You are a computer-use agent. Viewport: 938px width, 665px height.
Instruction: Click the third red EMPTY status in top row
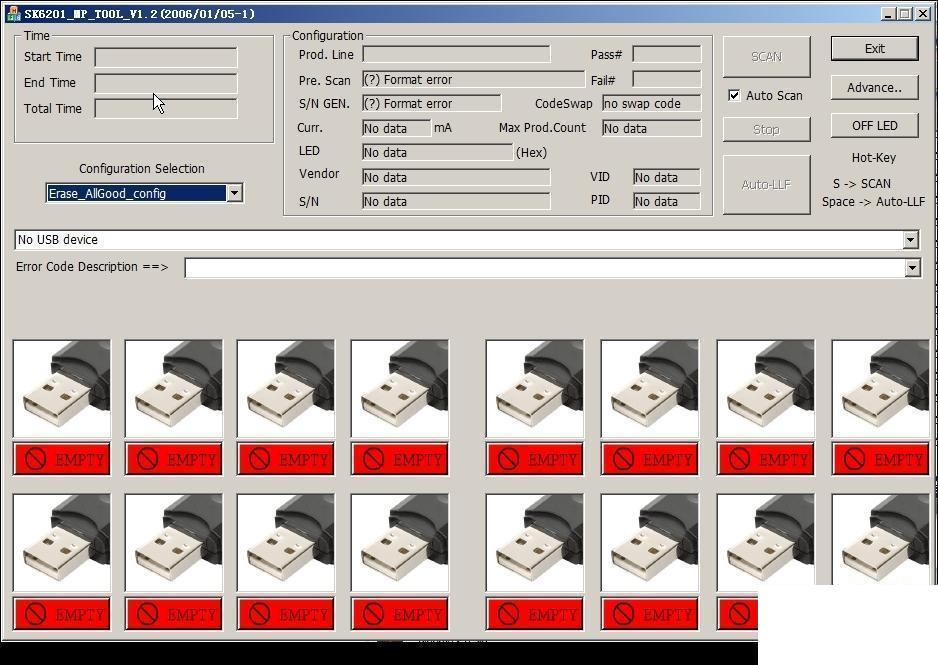coord(286,459)
